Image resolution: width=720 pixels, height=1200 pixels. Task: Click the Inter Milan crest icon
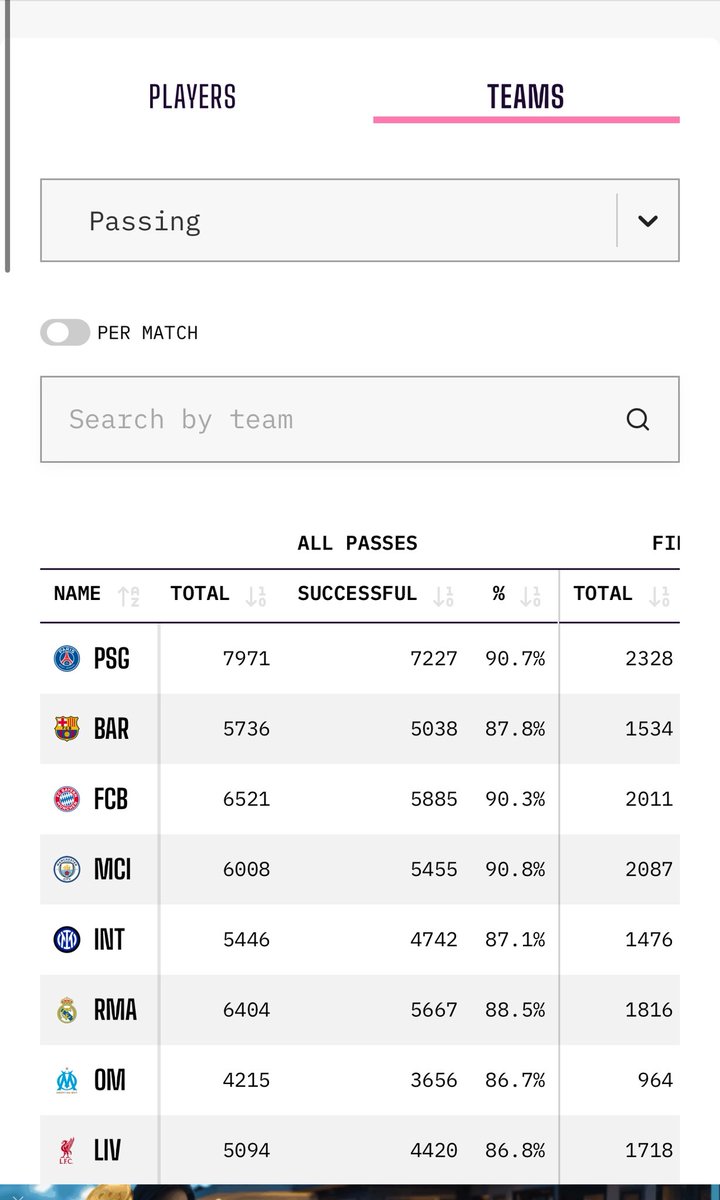click(67, 939)
